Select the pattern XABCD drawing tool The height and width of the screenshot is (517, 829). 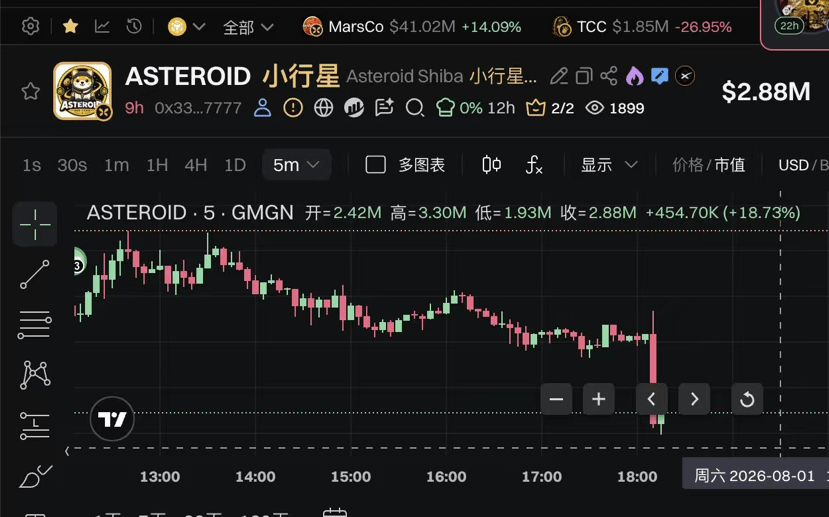(35, 375)
